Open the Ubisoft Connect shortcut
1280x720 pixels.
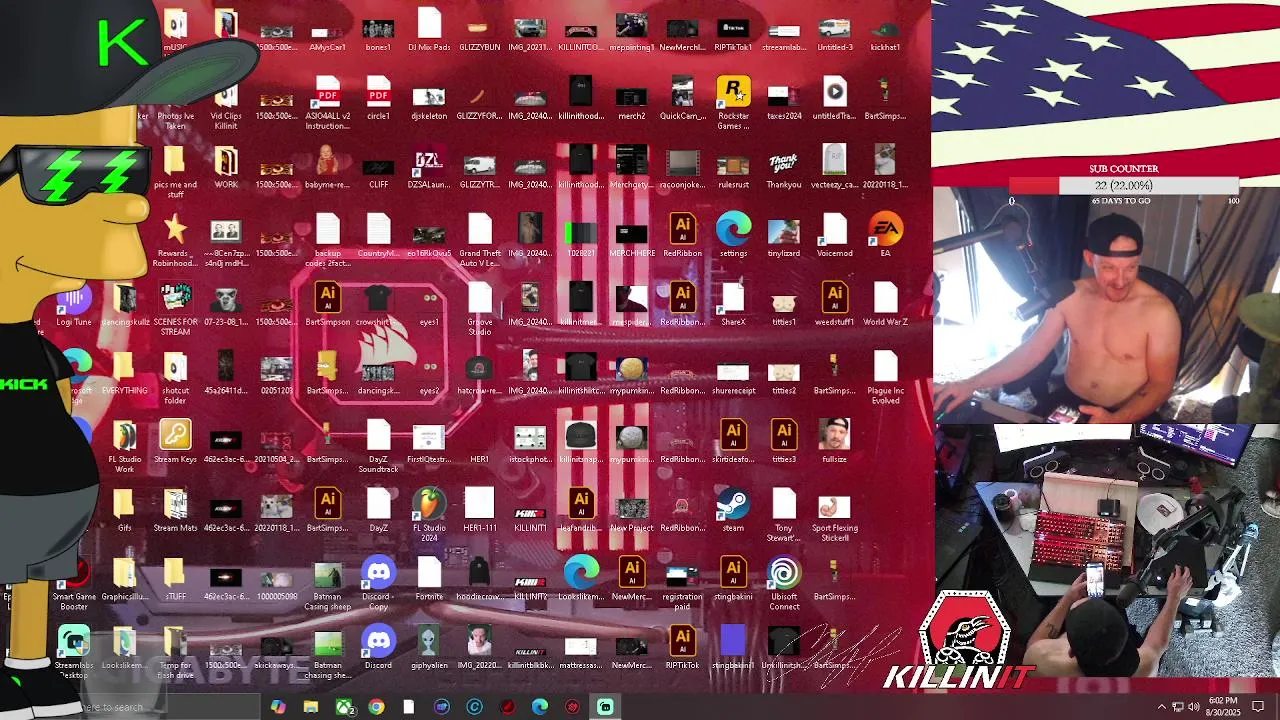[x=784, y=573]
